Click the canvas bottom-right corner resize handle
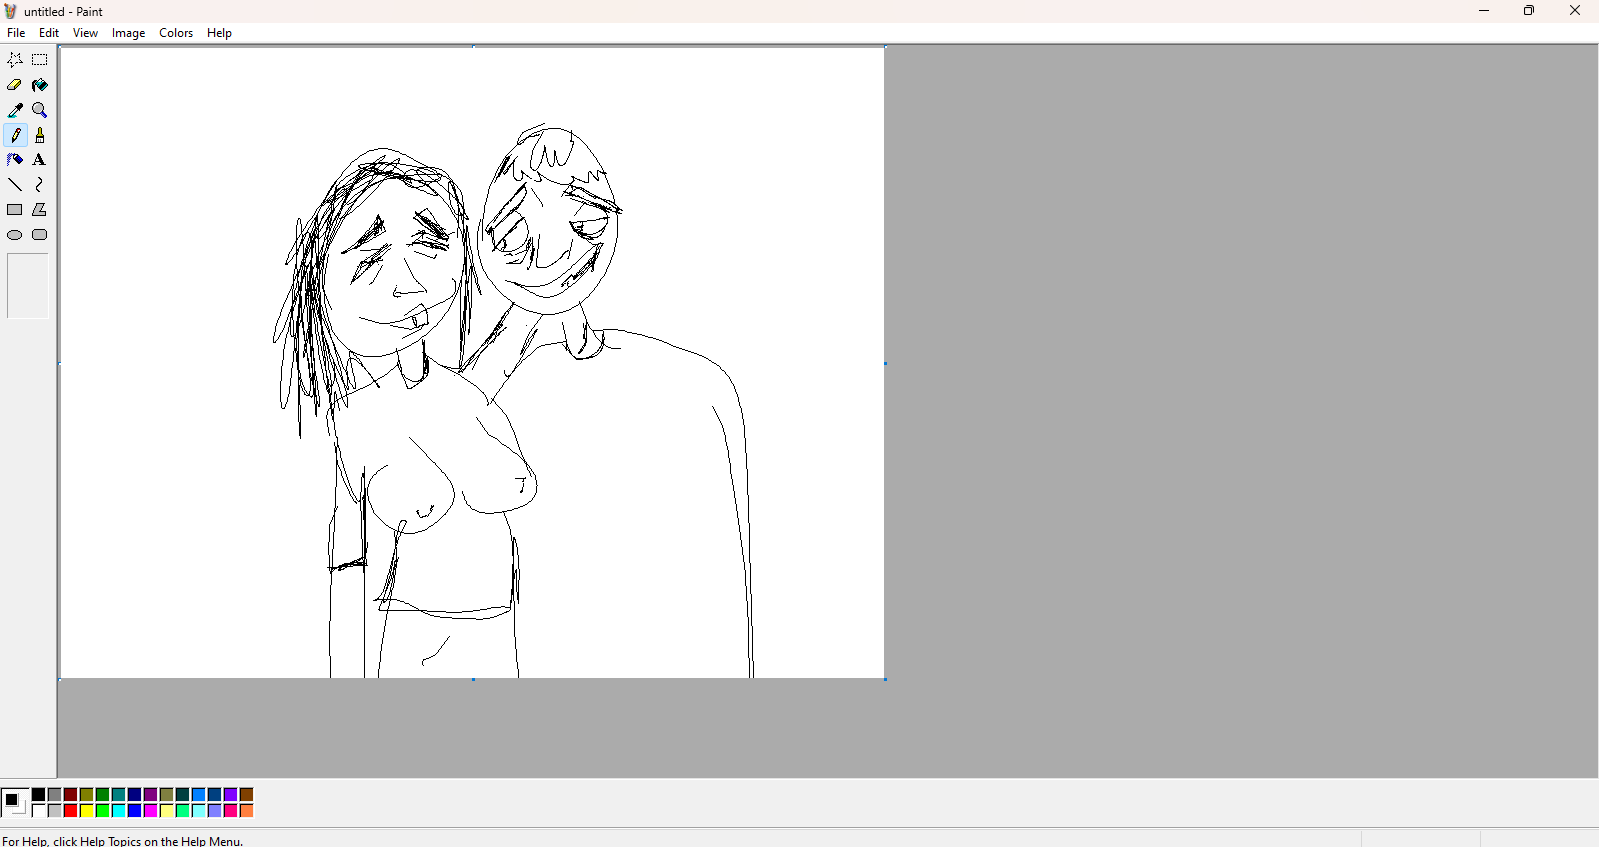 click(x=886, y=680)
